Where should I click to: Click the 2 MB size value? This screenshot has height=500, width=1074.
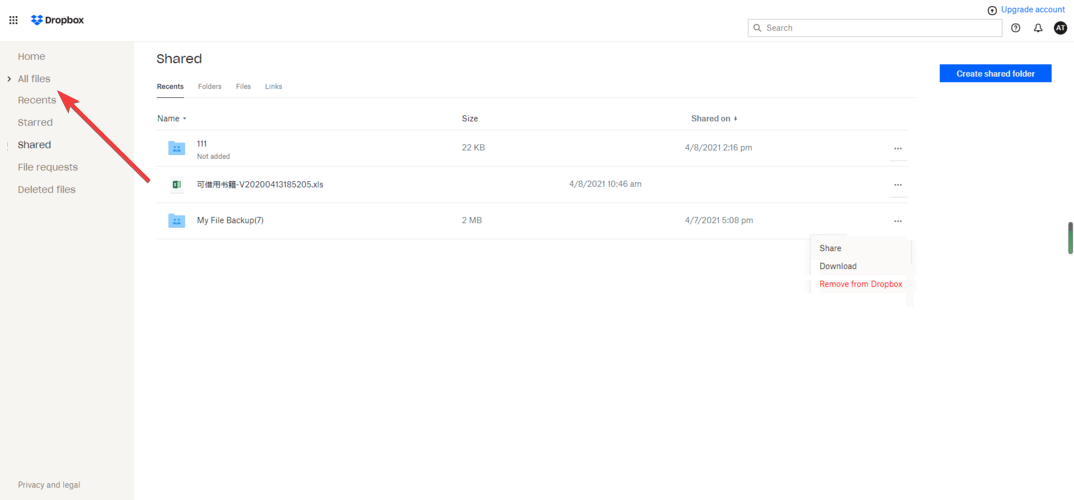point(472,221)
